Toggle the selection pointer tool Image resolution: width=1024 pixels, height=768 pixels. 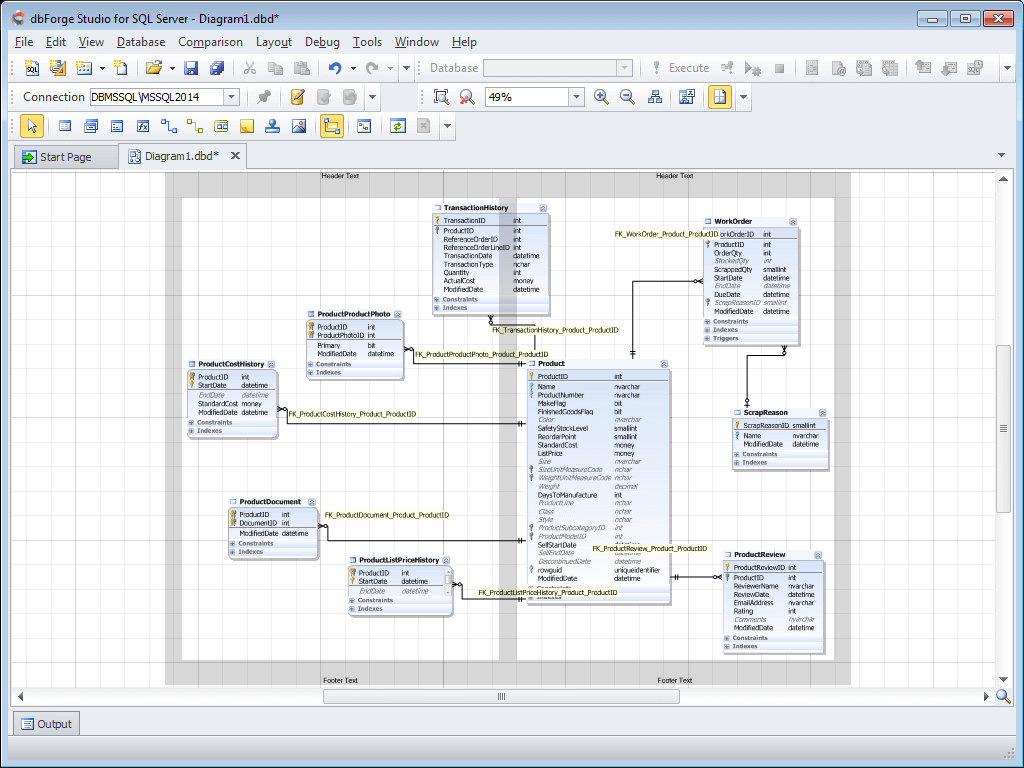pos(31,125)
